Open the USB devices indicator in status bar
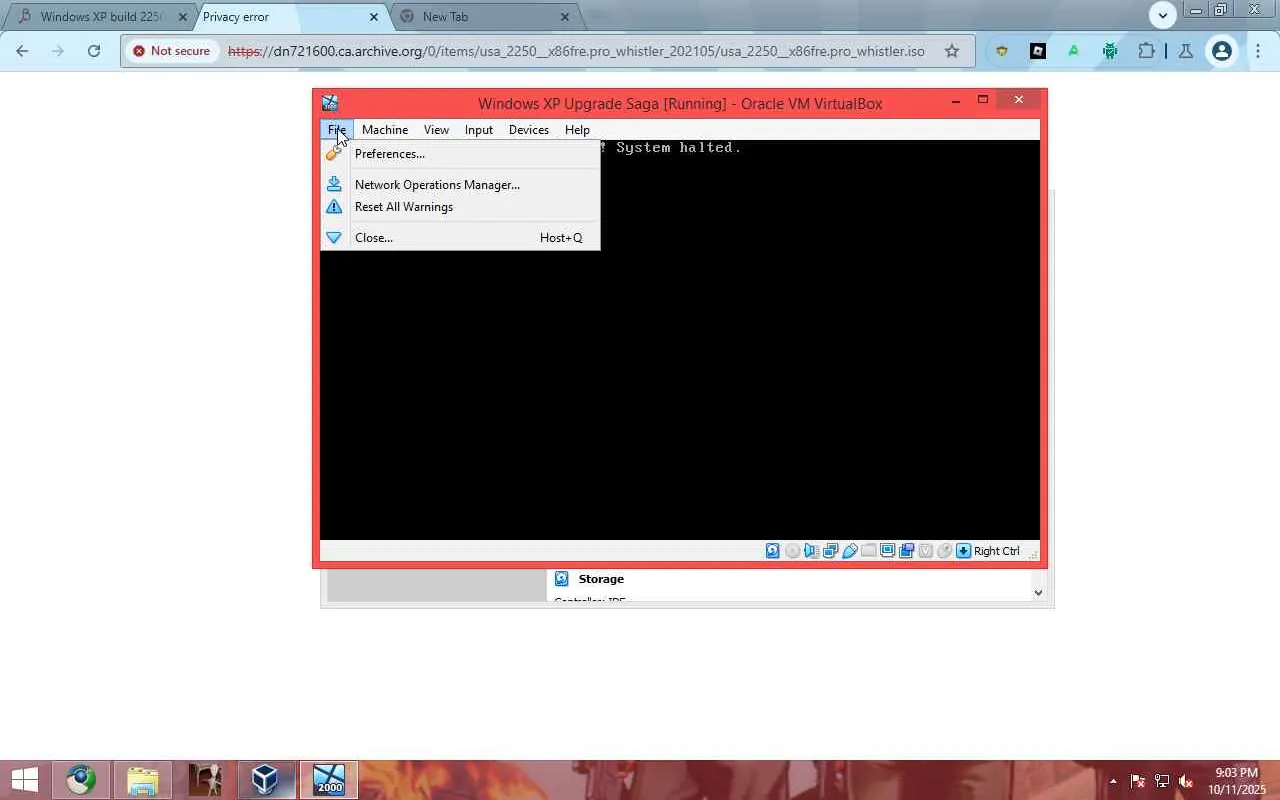Screen dimensions: 1280x800 (x=849, y=551)
